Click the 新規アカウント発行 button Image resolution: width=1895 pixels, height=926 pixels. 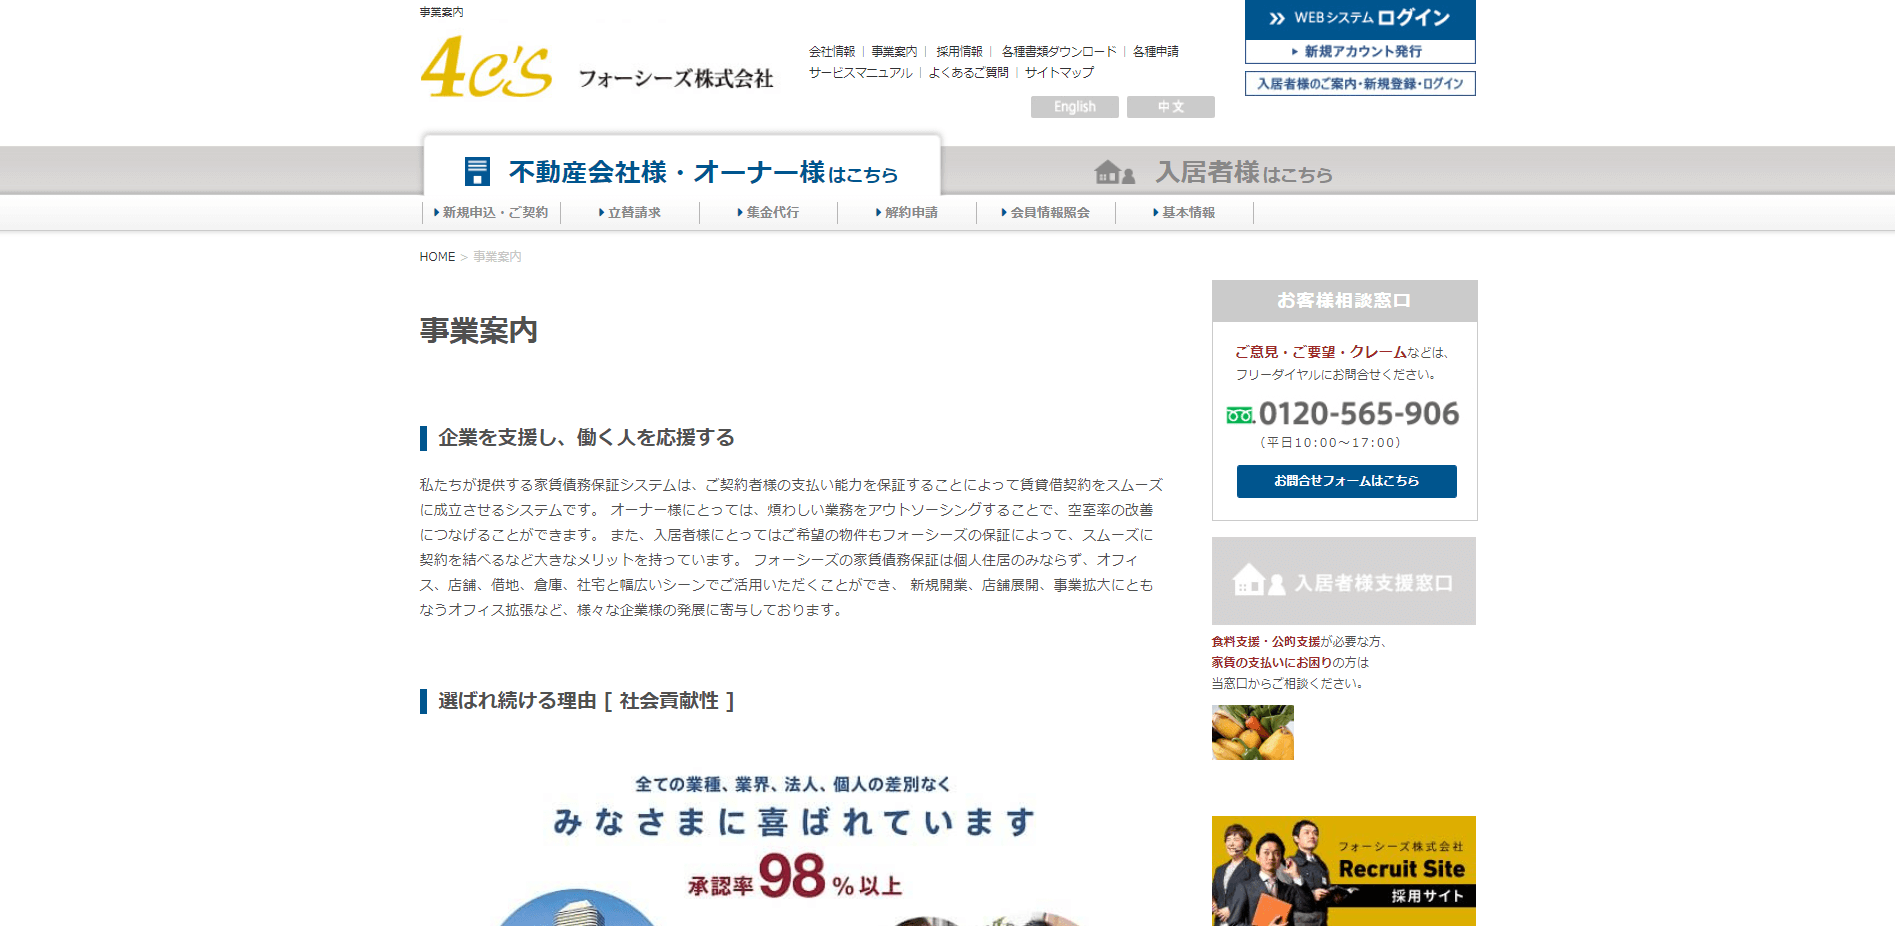1360,51
